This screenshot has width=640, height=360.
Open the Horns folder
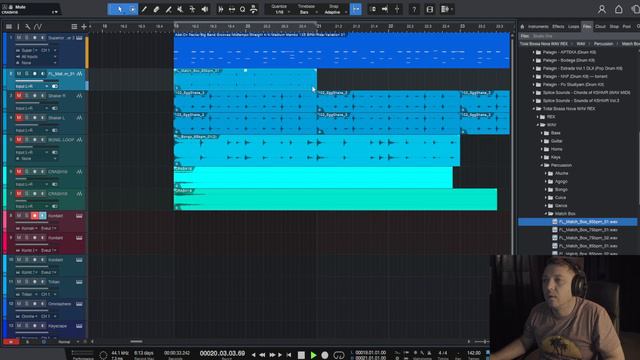(x=557, y=149)
